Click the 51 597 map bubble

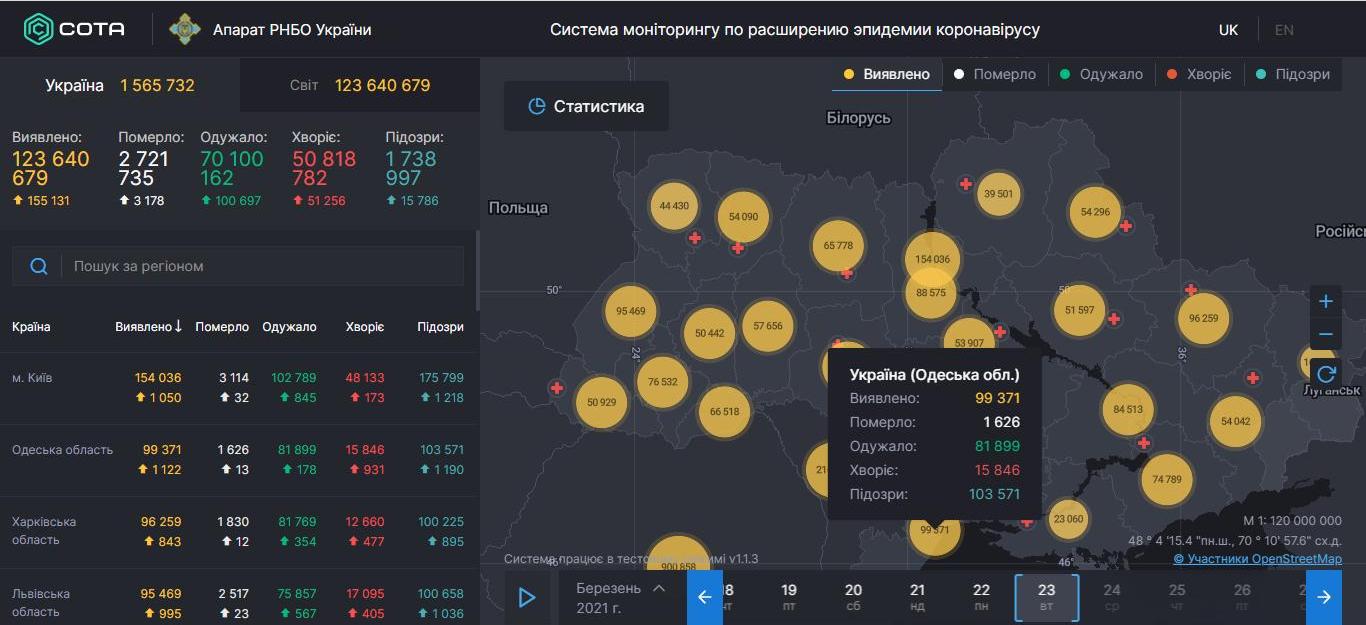[x=1080, y=310]
